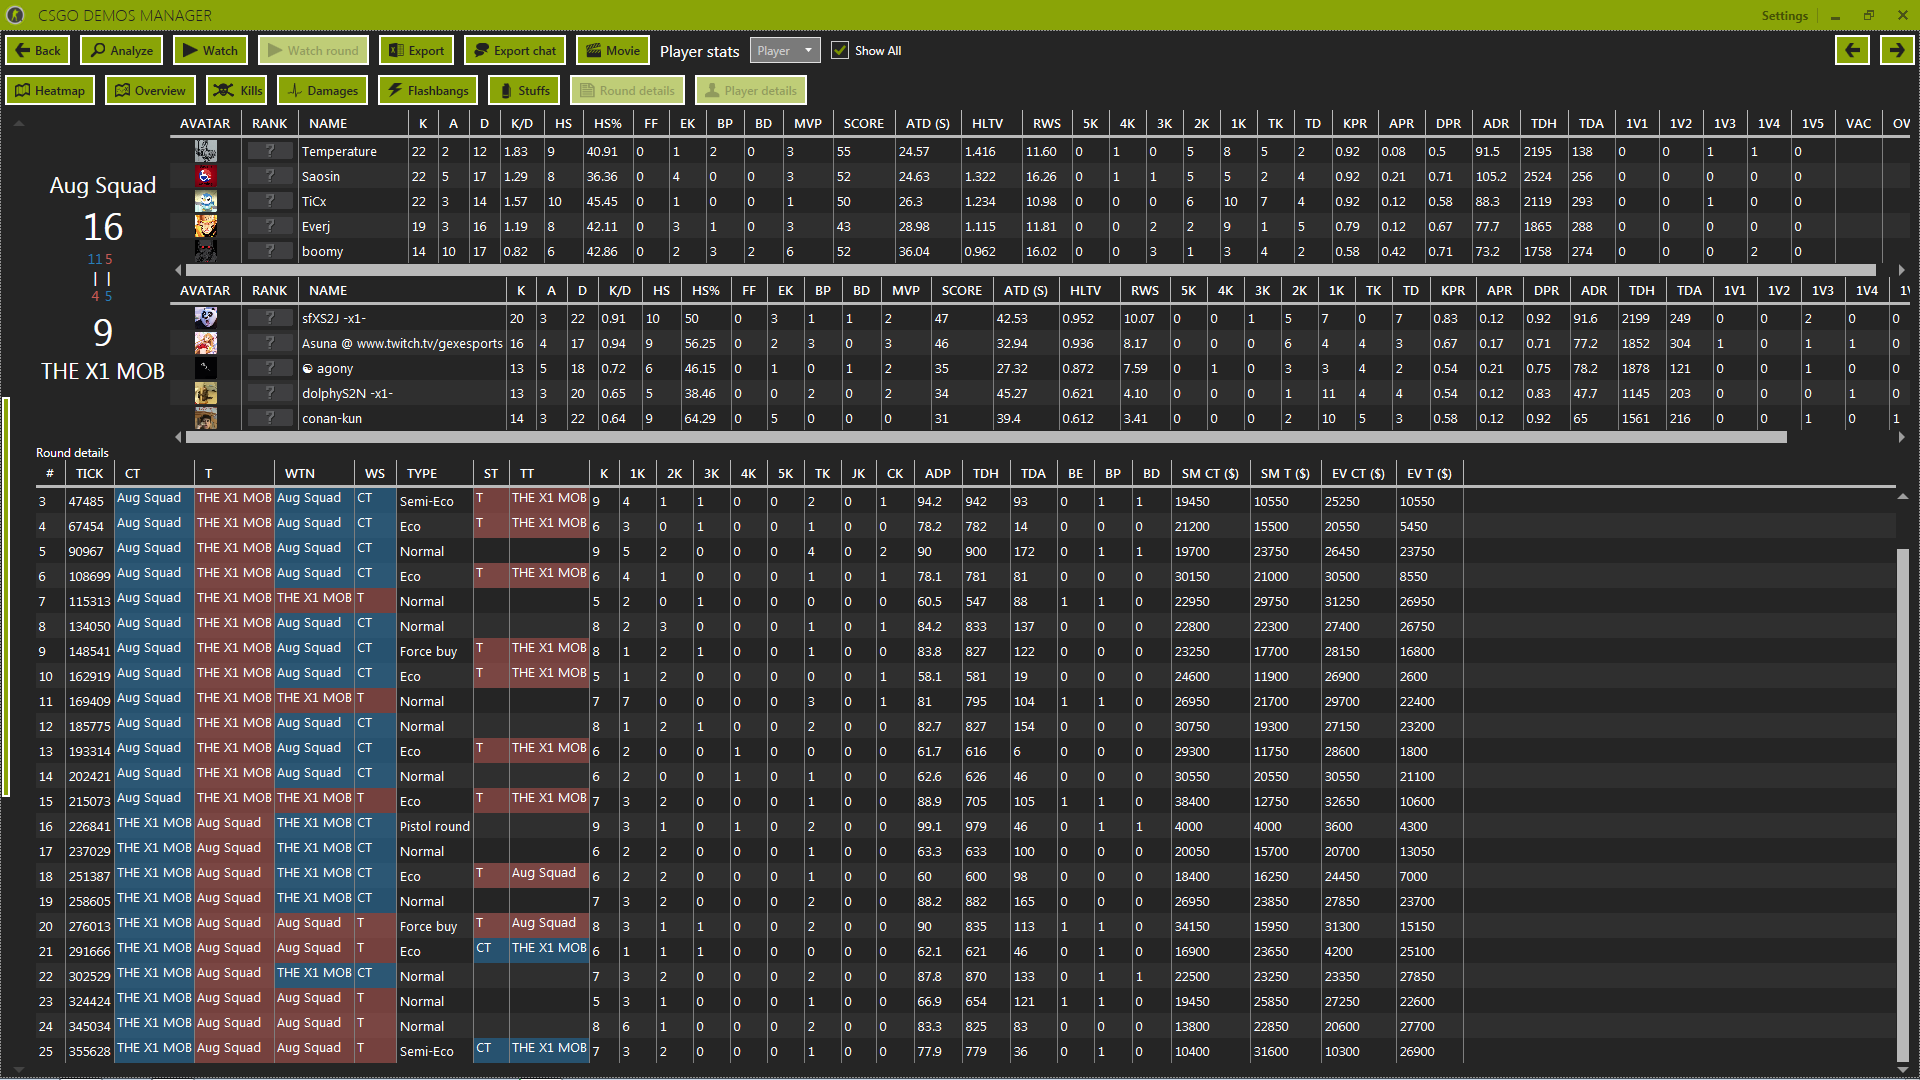Screen dimensions: 1920x1080
Task: Click sfXS2J's unknown rank icon
Action: click(269, 318)
